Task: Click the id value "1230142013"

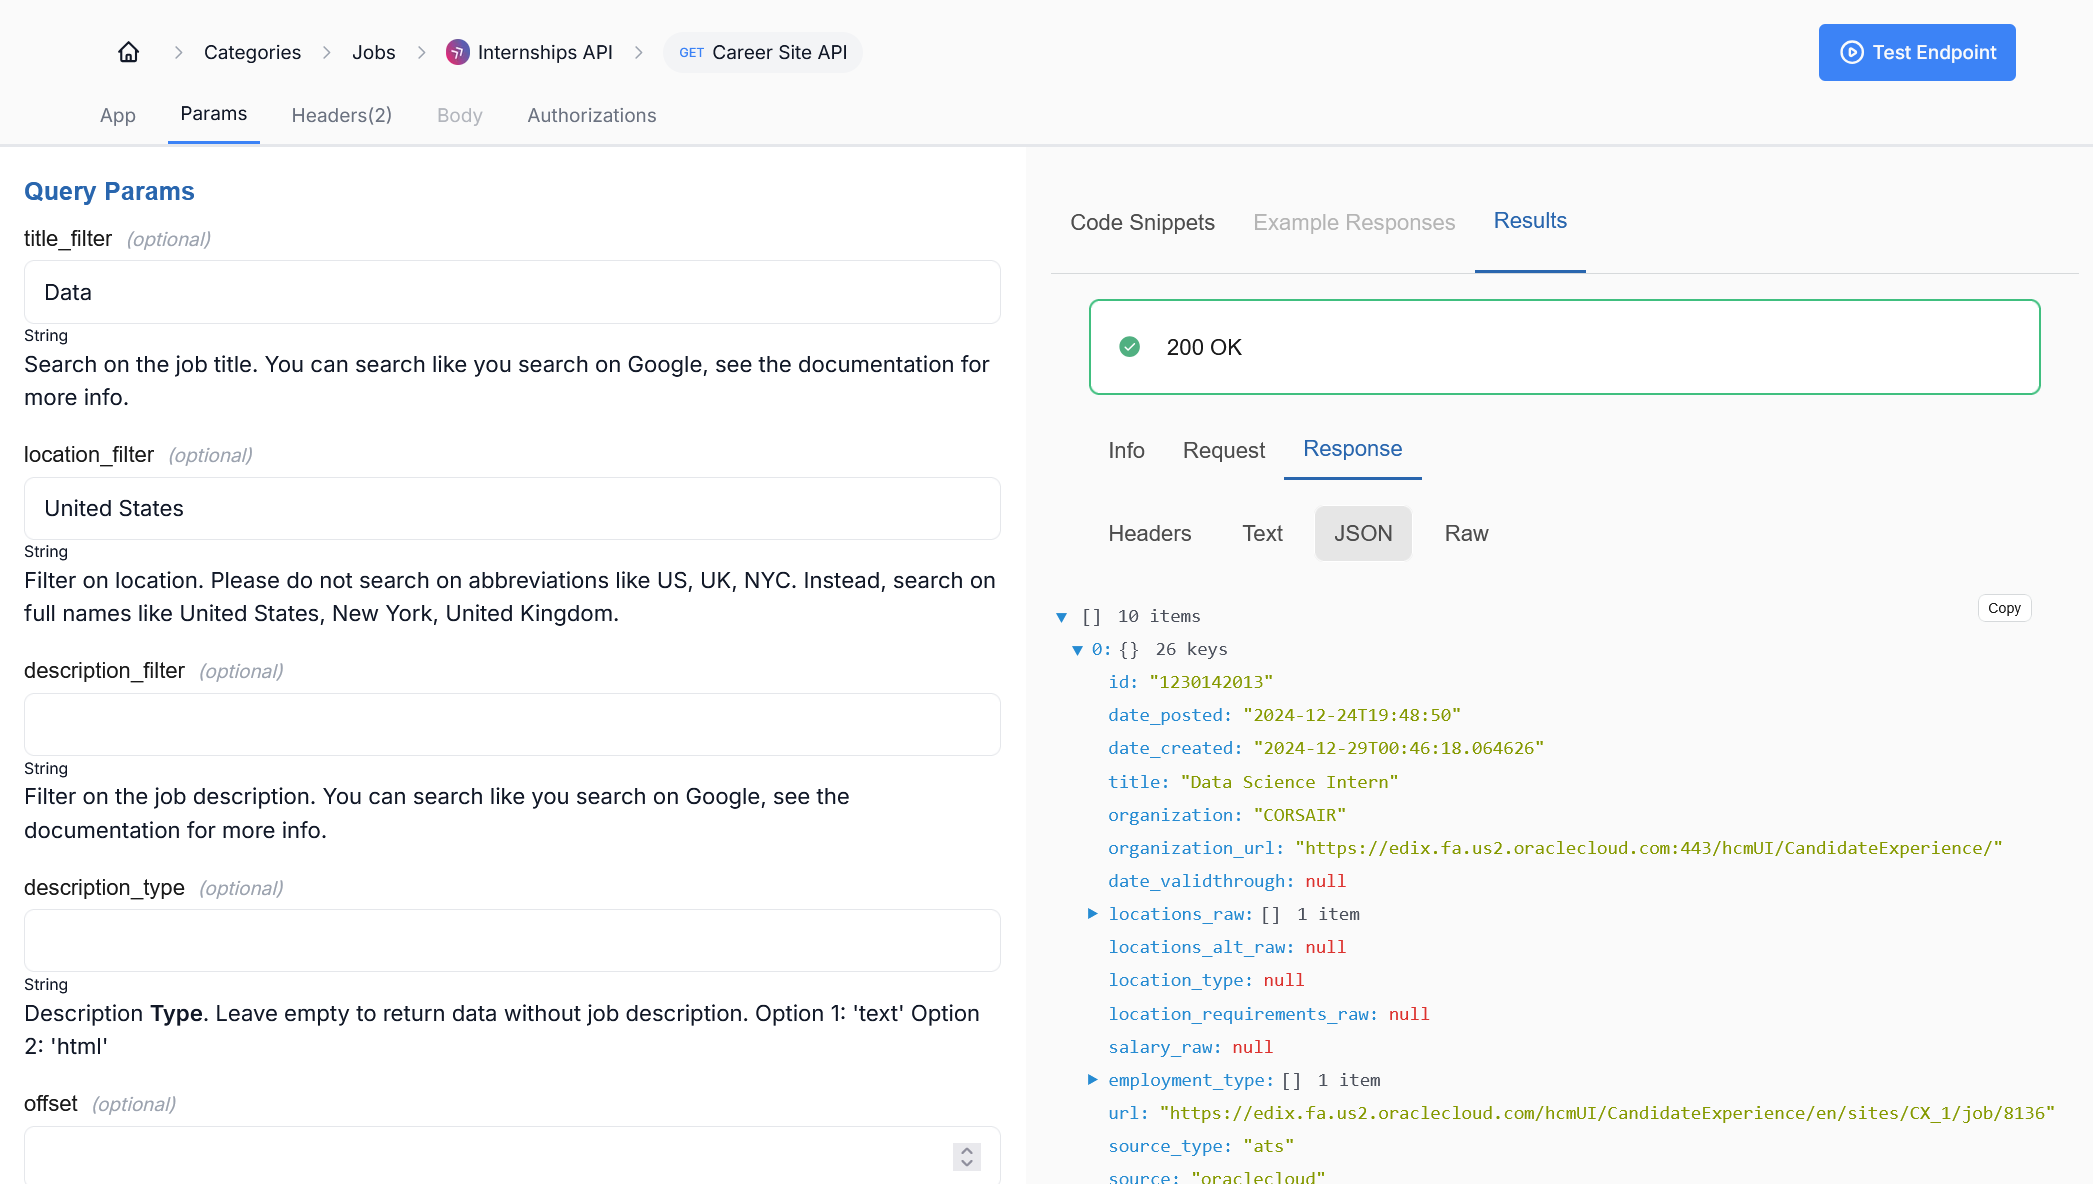Action: 1211,682
